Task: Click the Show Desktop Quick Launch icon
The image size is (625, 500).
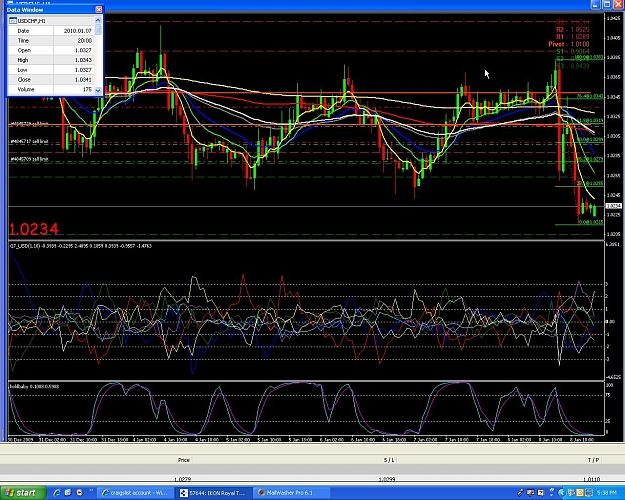Action: click(68, 493)
